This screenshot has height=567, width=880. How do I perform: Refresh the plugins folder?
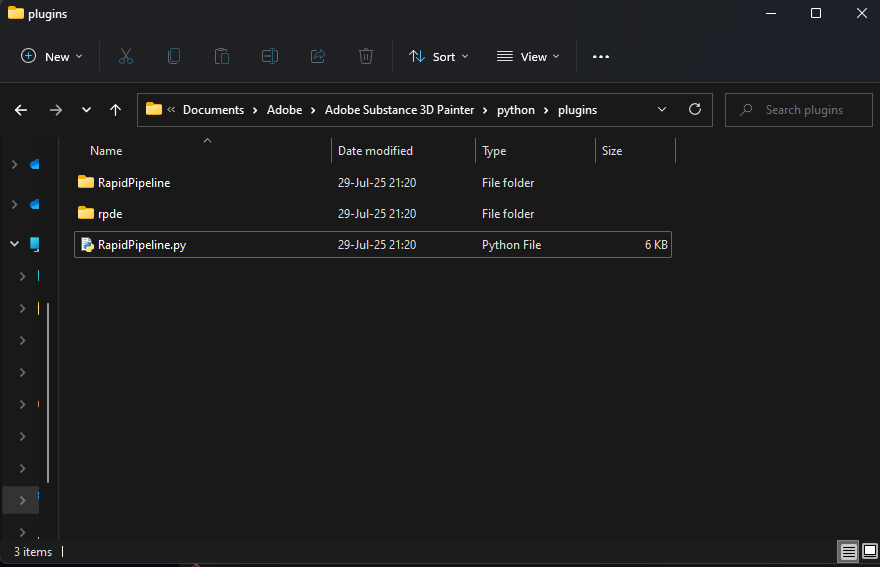coord(695,109)
